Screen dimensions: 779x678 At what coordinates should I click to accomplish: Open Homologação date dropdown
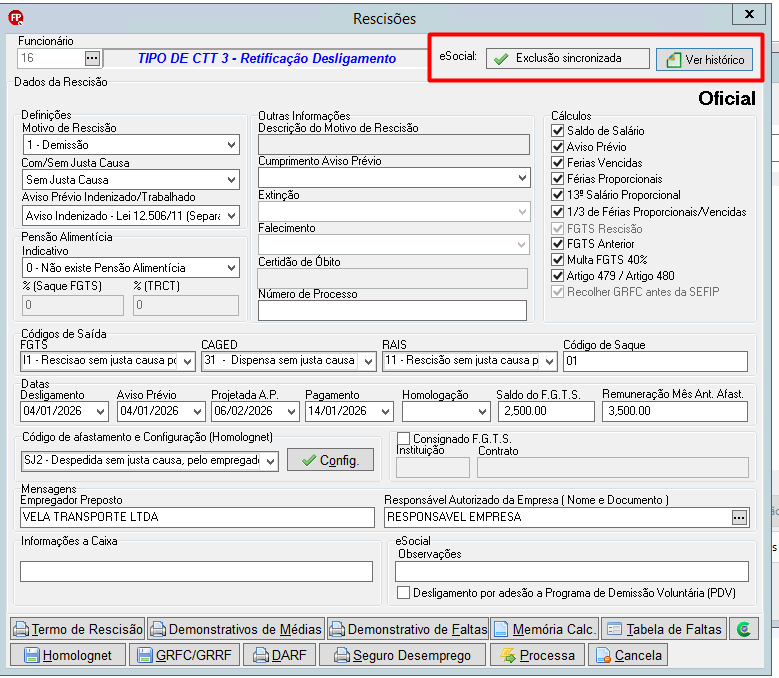482,412
